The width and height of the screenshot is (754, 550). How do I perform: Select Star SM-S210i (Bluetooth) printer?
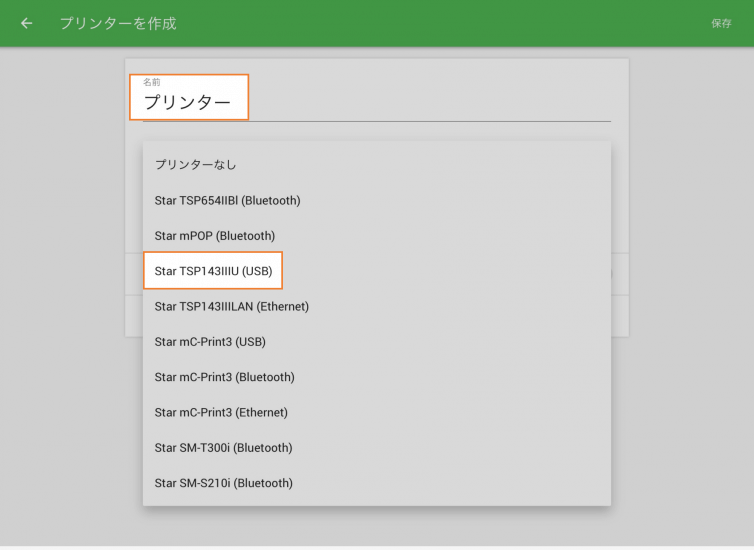(x=377, y=483)
